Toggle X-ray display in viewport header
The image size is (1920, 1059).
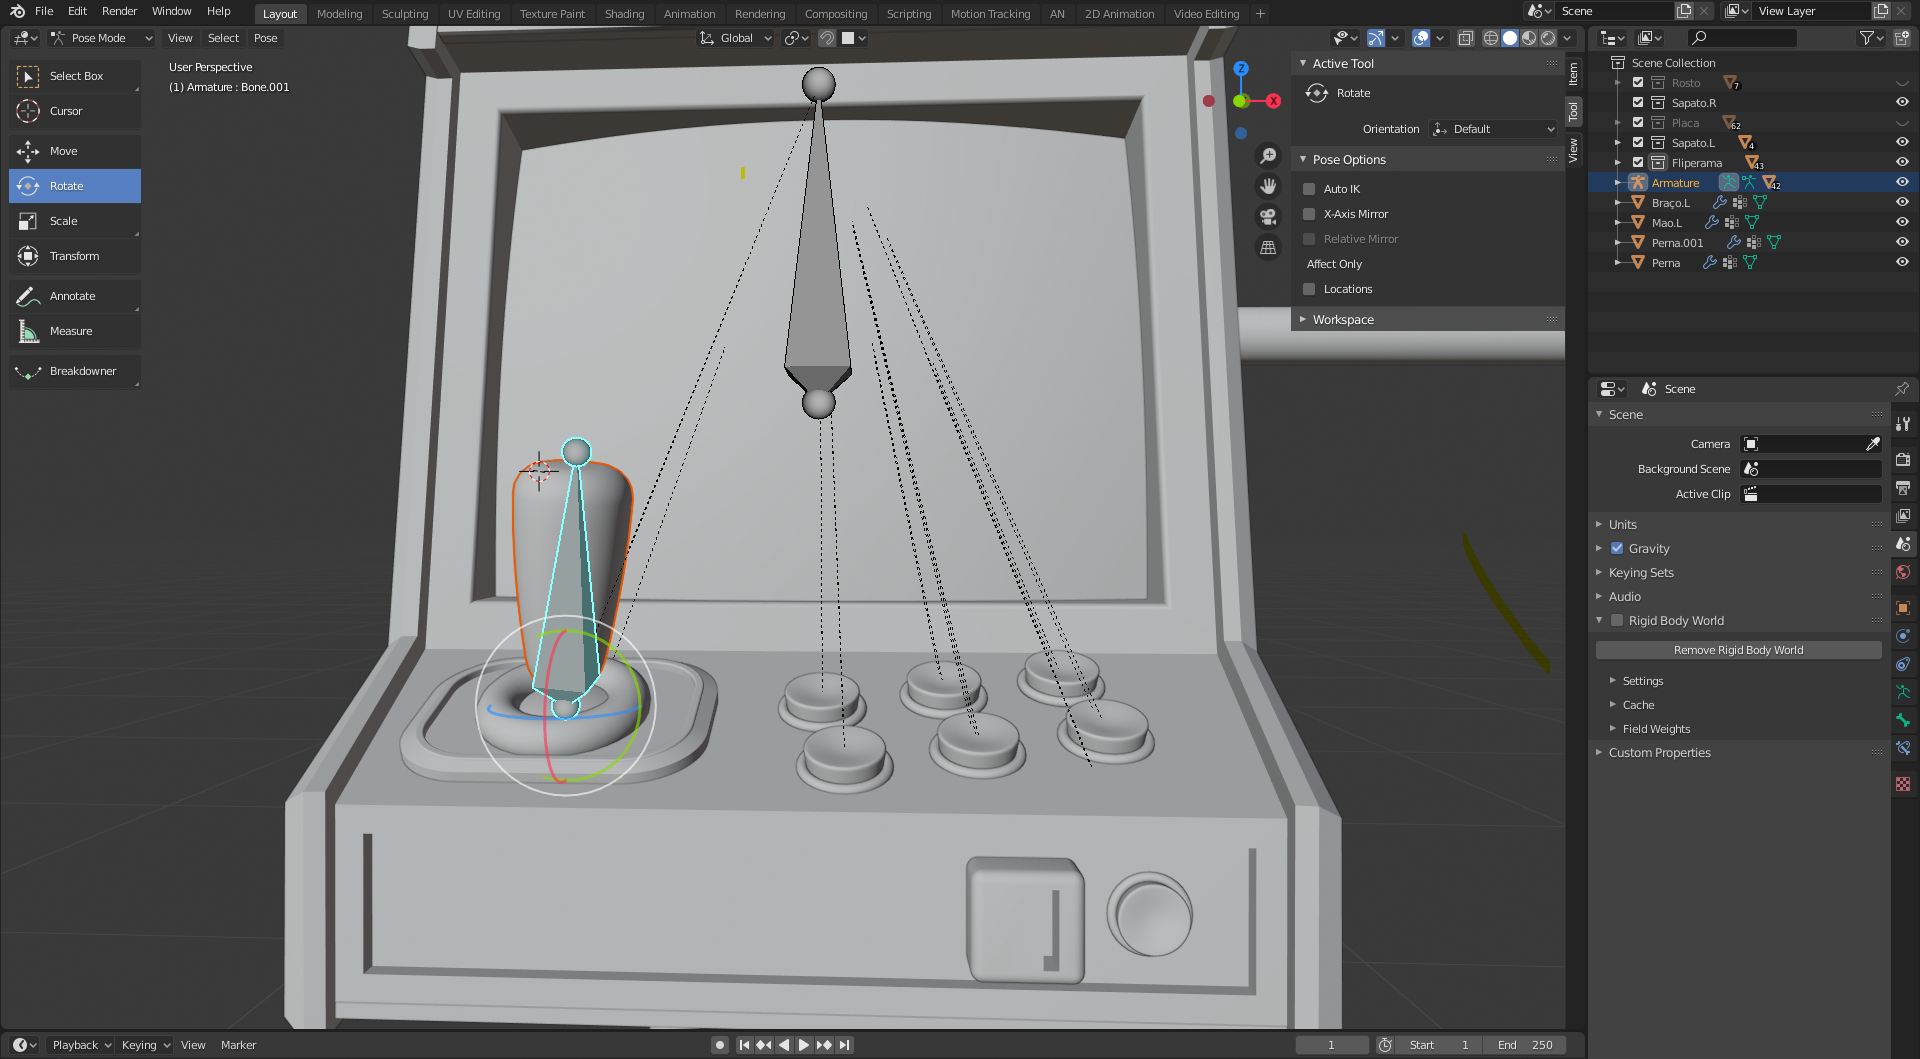click(1466, 38)
